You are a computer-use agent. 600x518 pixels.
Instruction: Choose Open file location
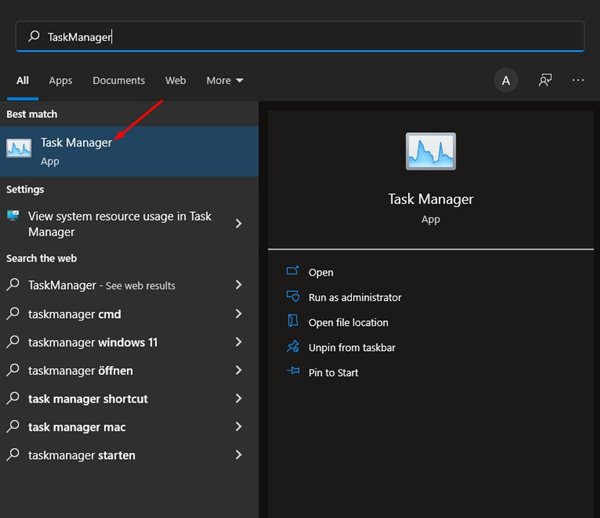click(348, 323)
